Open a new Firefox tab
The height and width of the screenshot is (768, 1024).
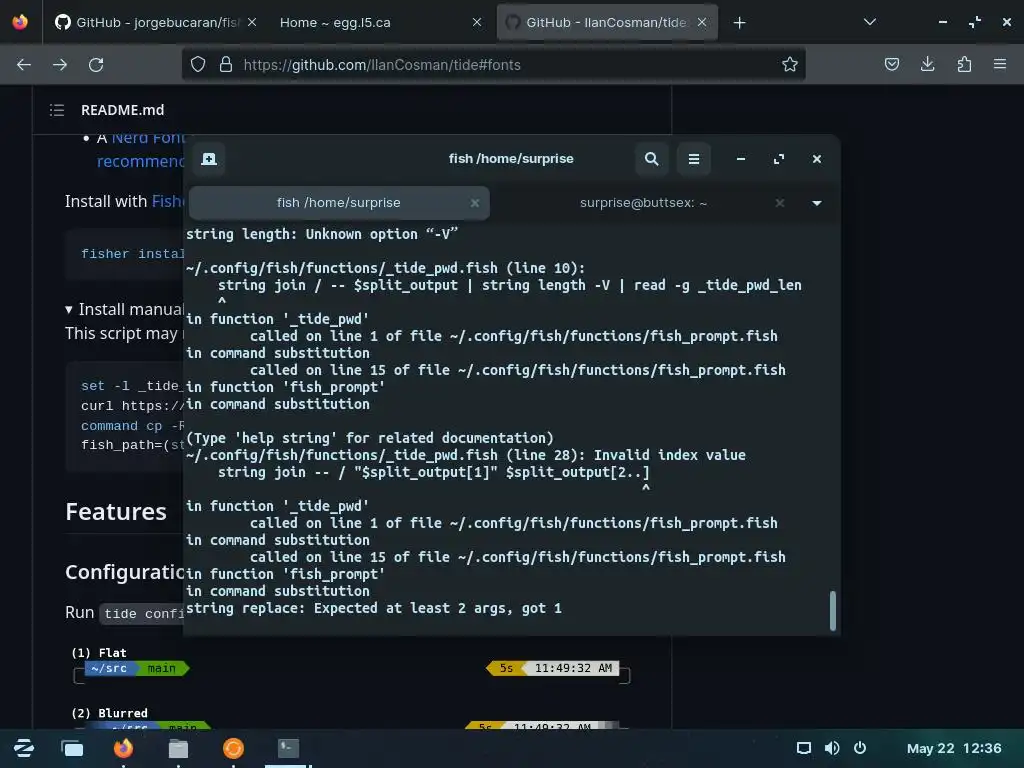[739, 23]
